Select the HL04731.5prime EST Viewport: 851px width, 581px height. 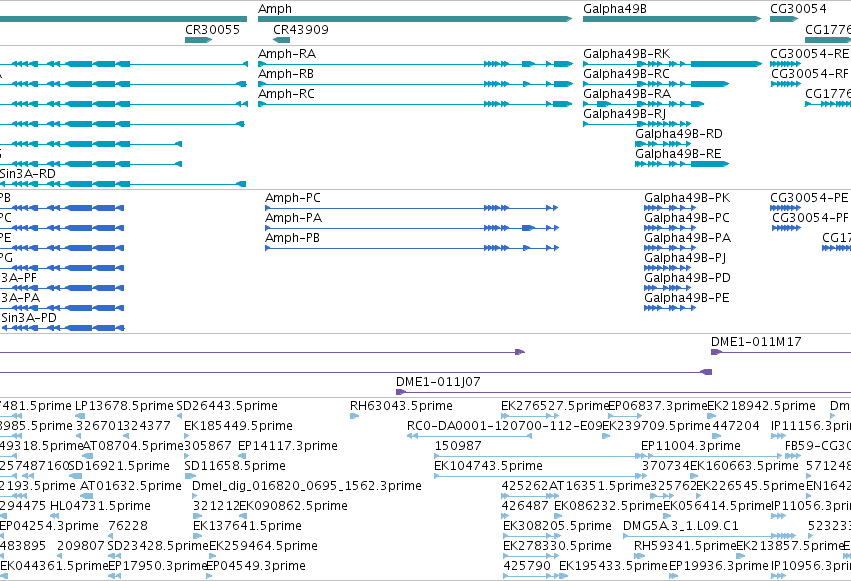pyautogui.click(x=54, y=516)
